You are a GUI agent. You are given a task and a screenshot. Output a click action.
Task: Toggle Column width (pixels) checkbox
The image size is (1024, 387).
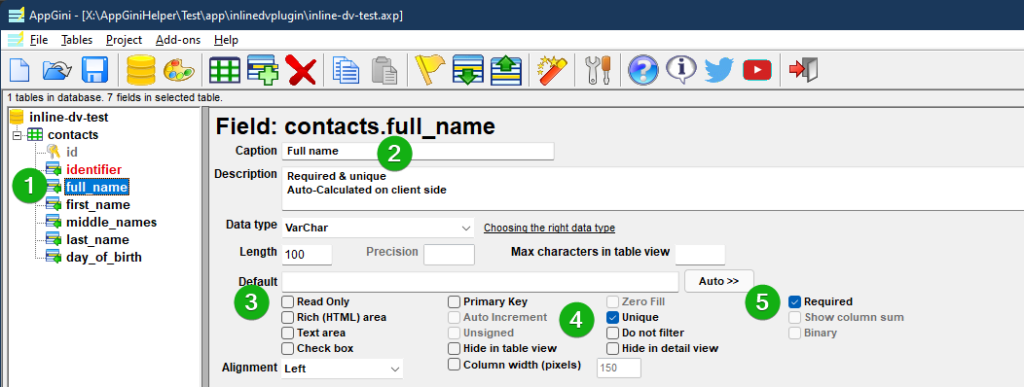(x=454, y=365)
